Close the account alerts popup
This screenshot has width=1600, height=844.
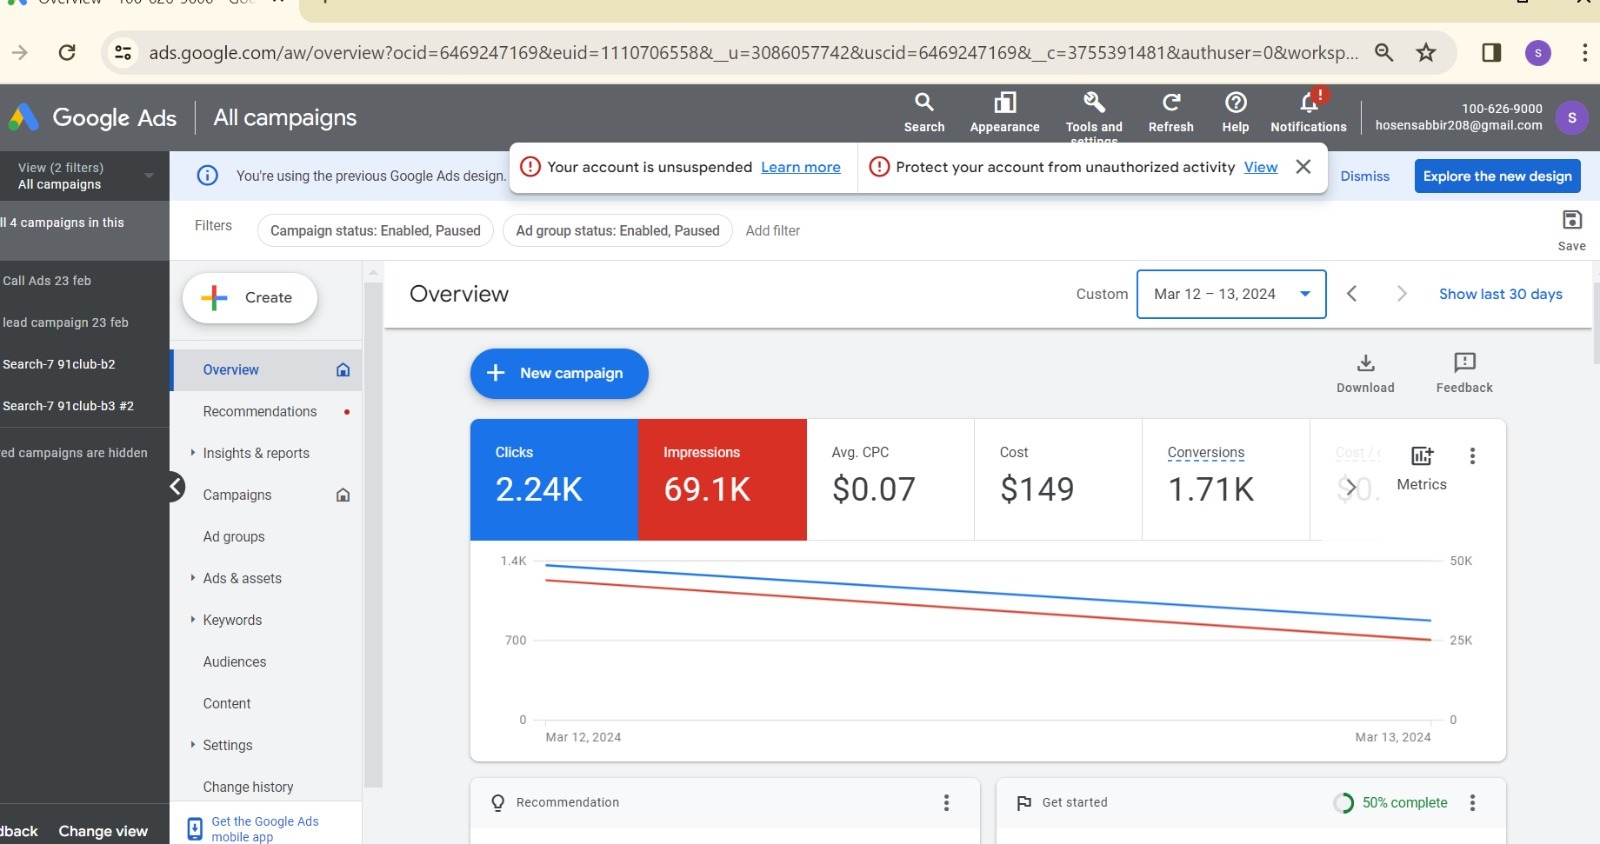pyautogui.click(x=1303, y=167)
